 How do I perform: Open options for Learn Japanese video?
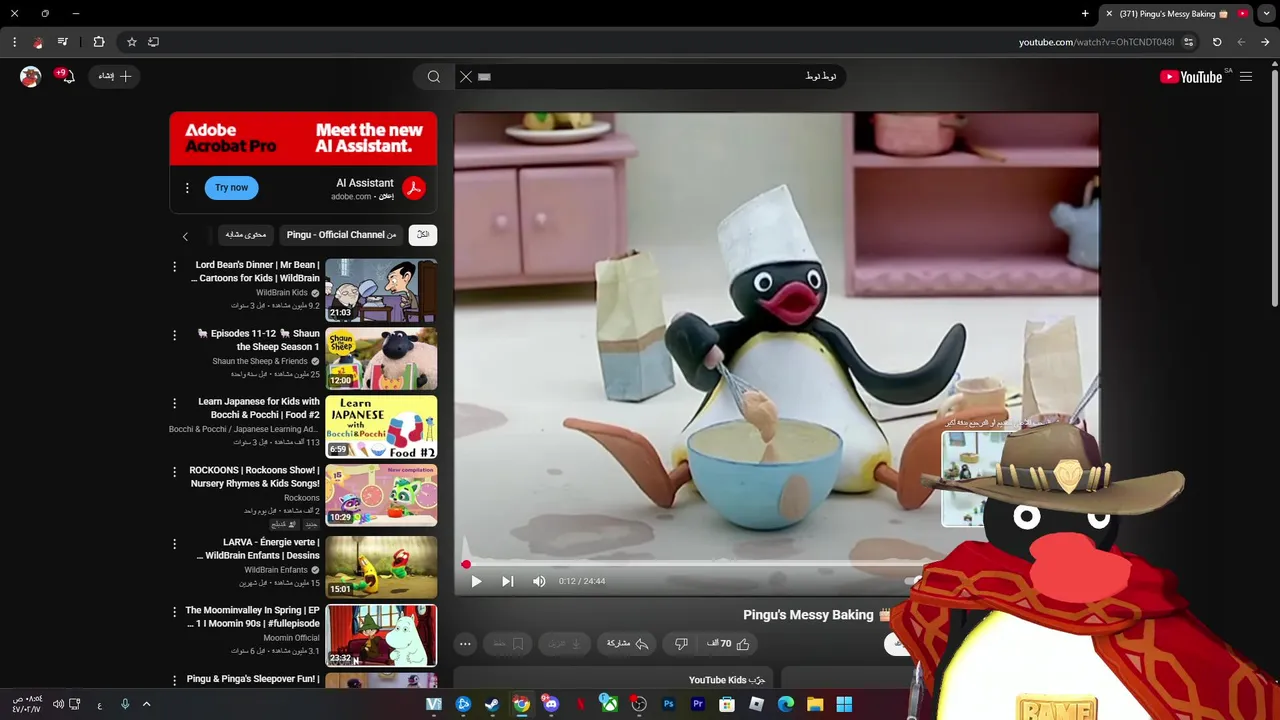(174, 403)
